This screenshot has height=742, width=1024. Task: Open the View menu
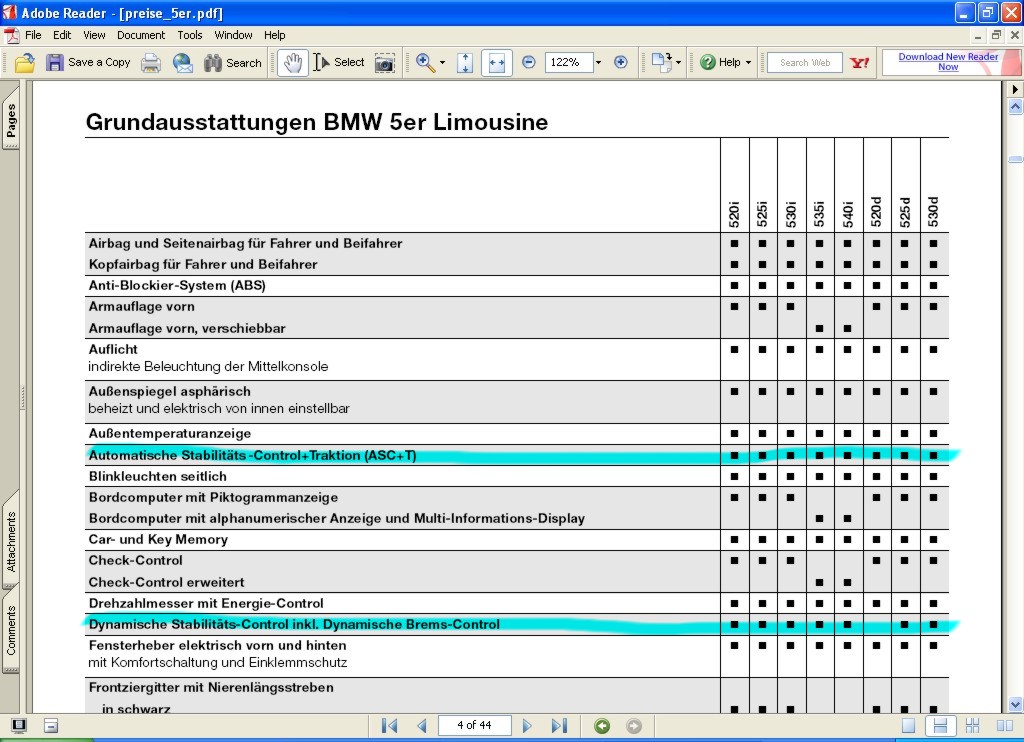[x=94, y=35]
